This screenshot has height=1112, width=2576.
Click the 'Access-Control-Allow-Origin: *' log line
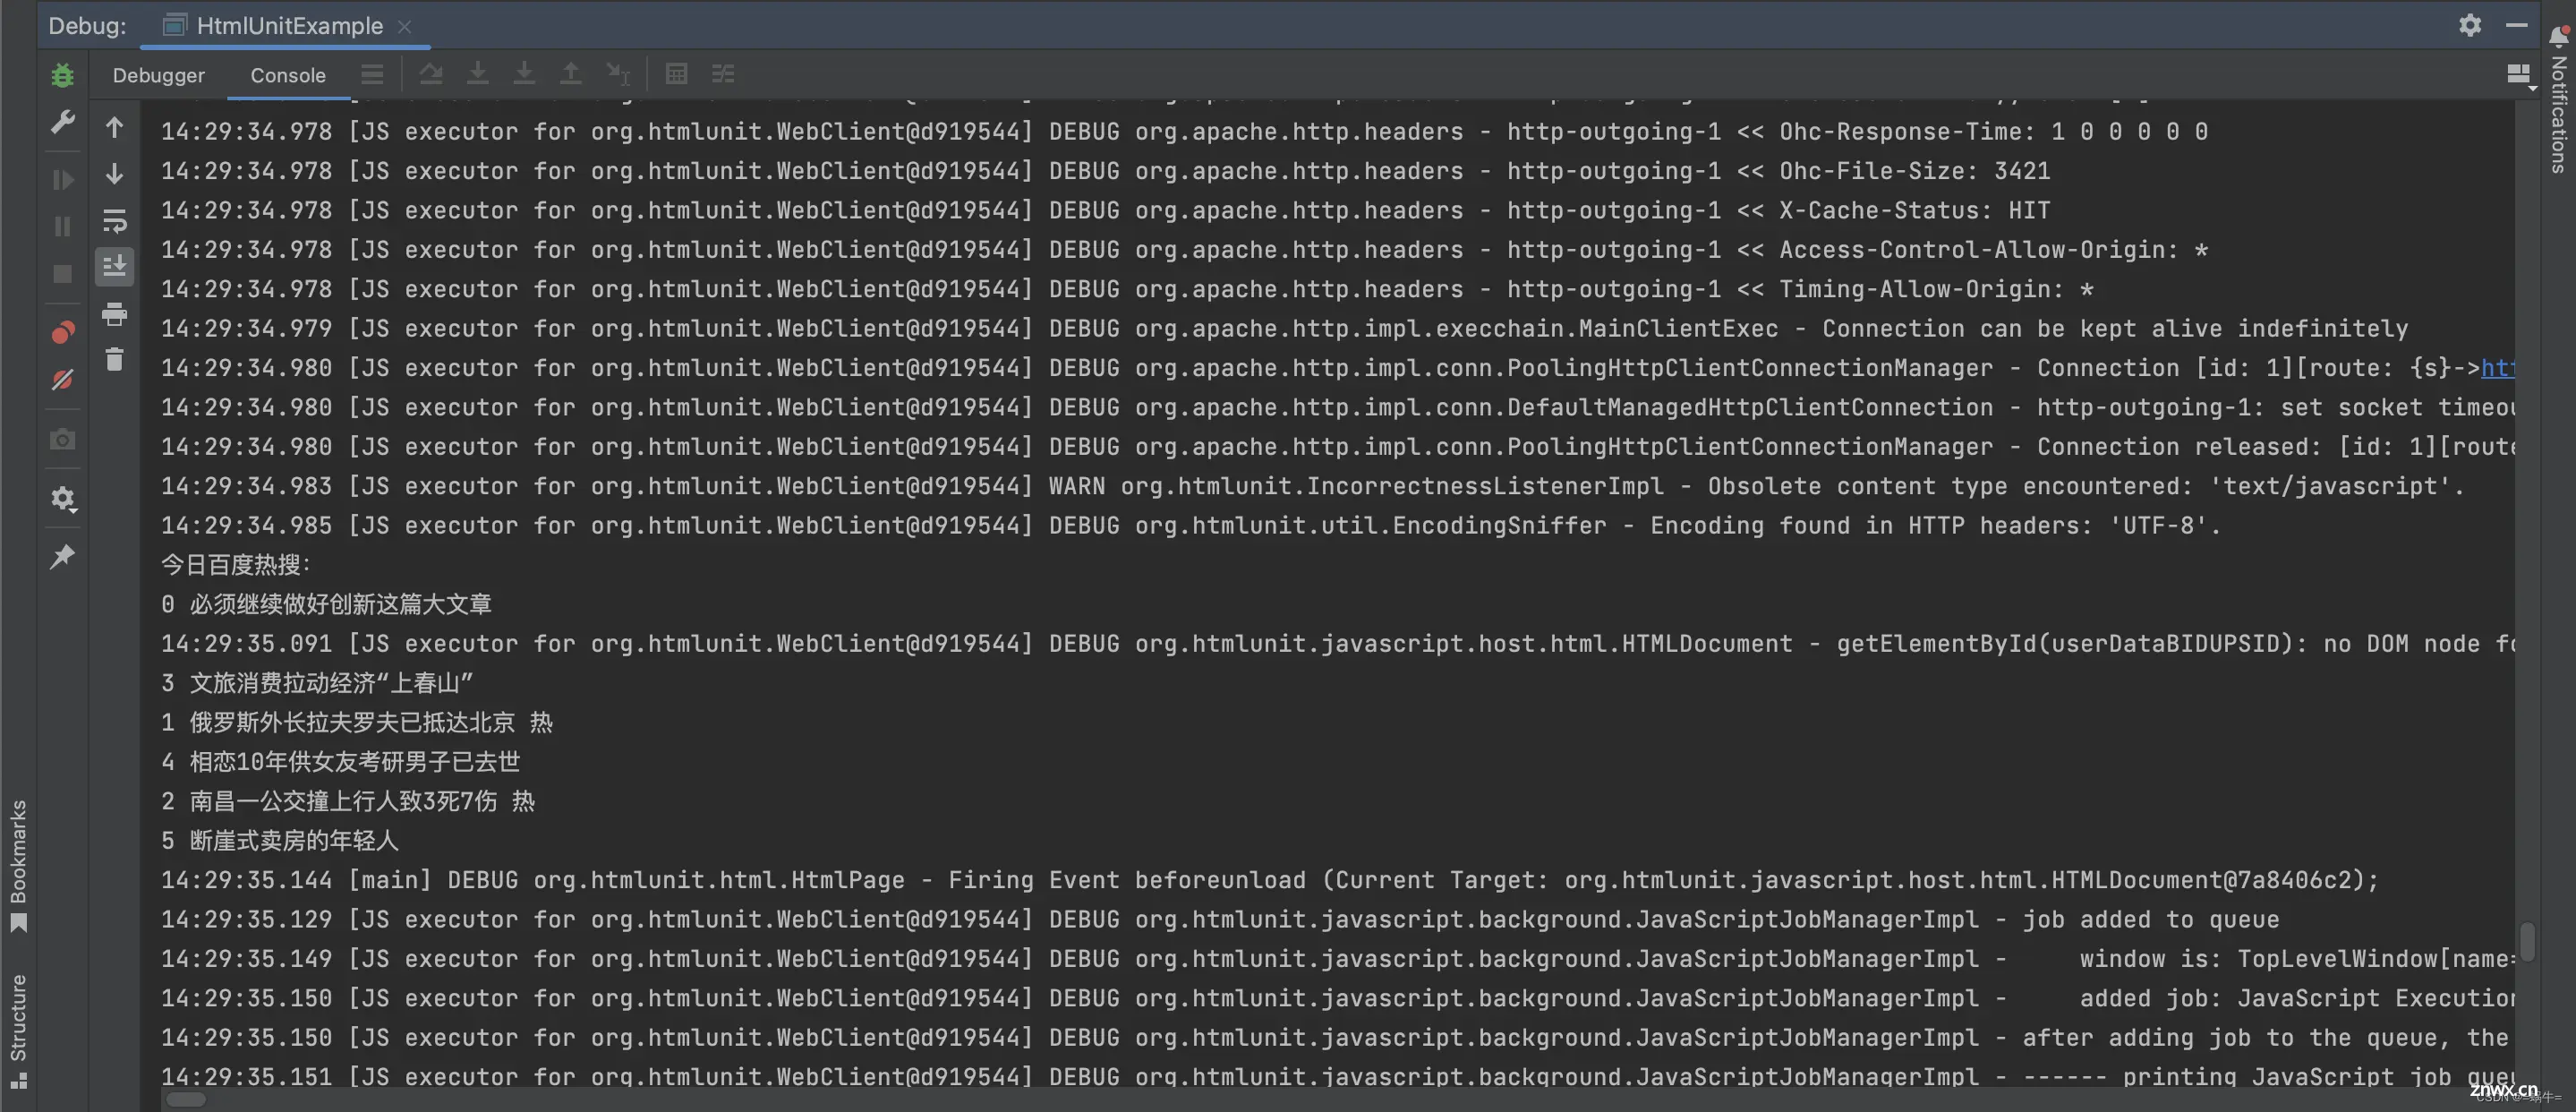tap(1184, 250)
